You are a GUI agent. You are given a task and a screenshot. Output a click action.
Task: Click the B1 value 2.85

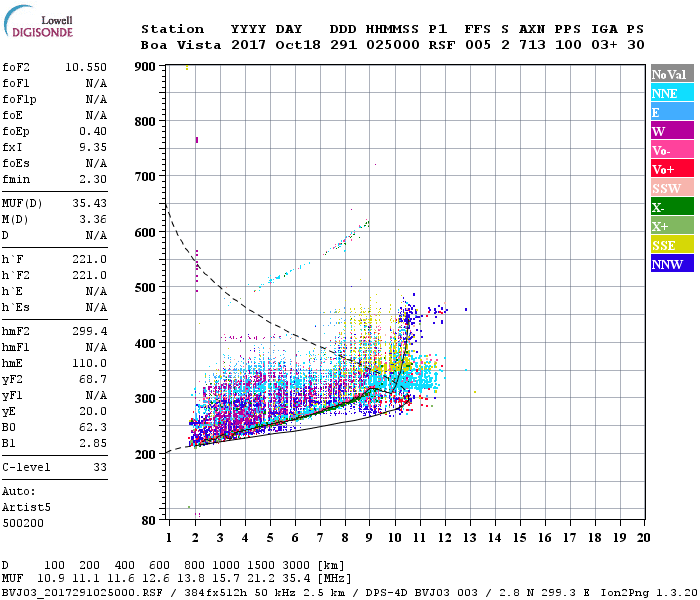click(x=93, y=443)
